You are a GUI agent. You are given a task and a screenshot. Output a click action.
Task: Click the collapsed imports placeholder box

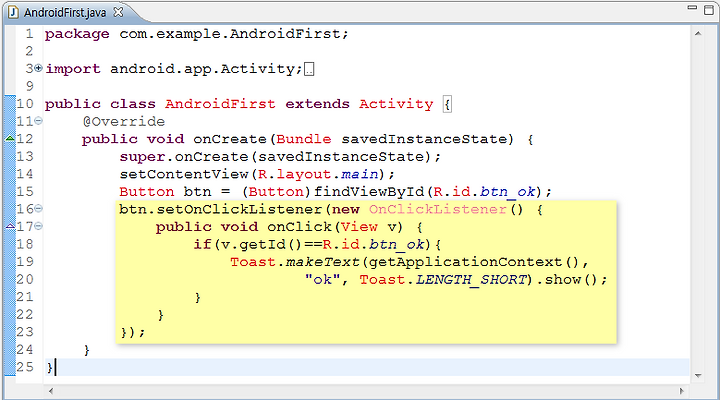point(309,69)
